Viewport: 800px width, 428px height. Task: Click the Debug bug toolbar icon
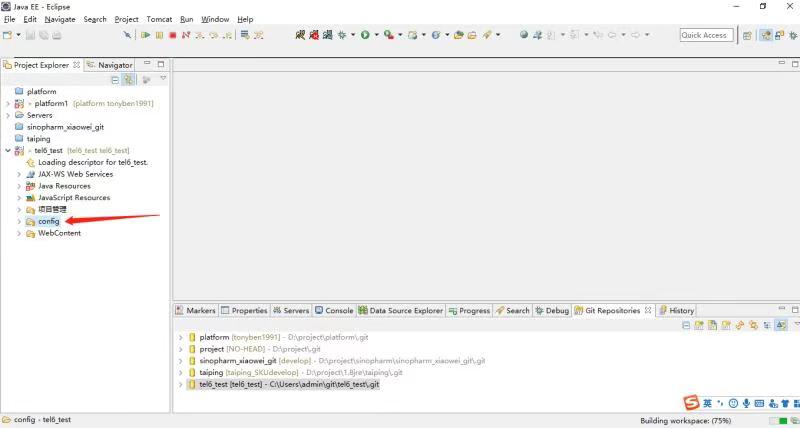pyautogui.click(x=342, y=35)
